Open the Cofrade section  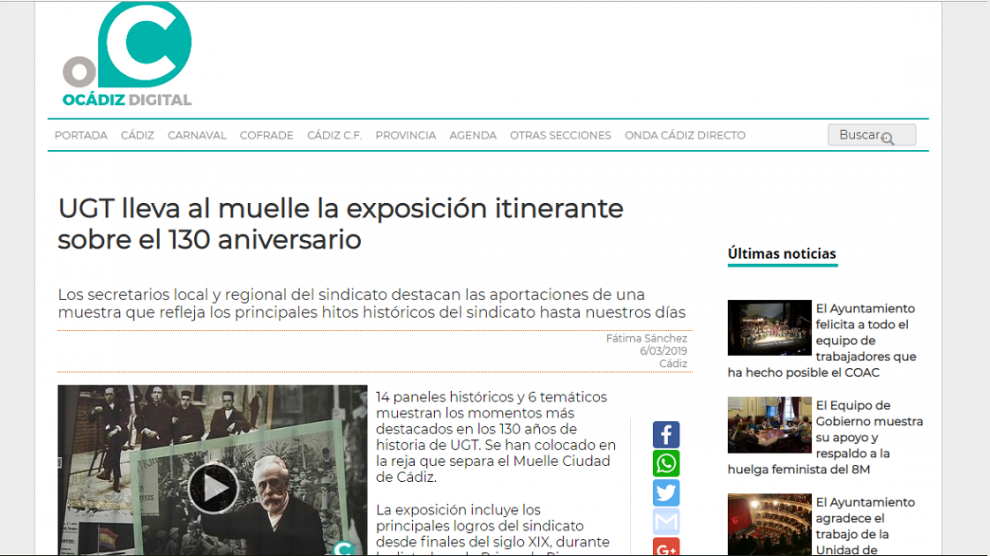266,135
